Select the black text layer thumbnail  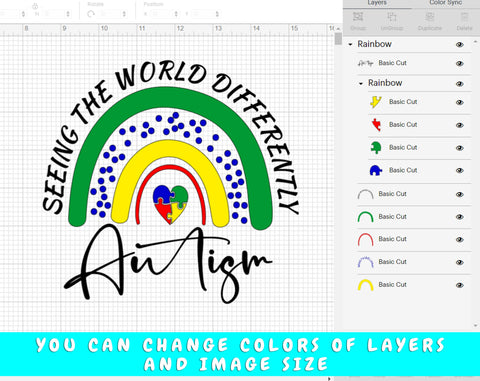tap(365, 63)
